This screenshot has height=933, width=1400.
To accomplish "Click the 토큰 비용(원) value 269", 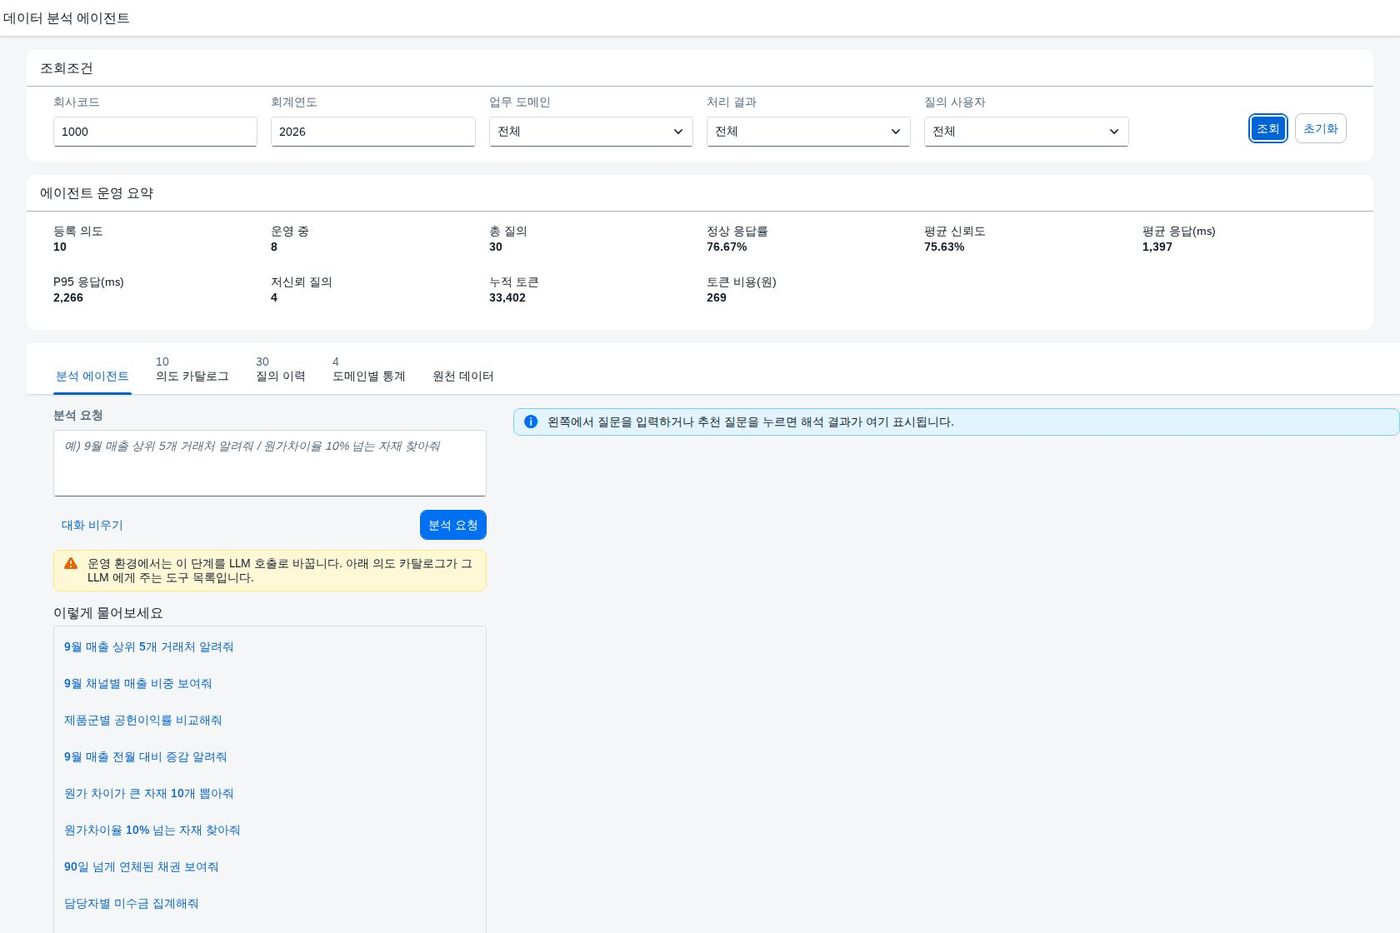I will [x=717, y=298].
